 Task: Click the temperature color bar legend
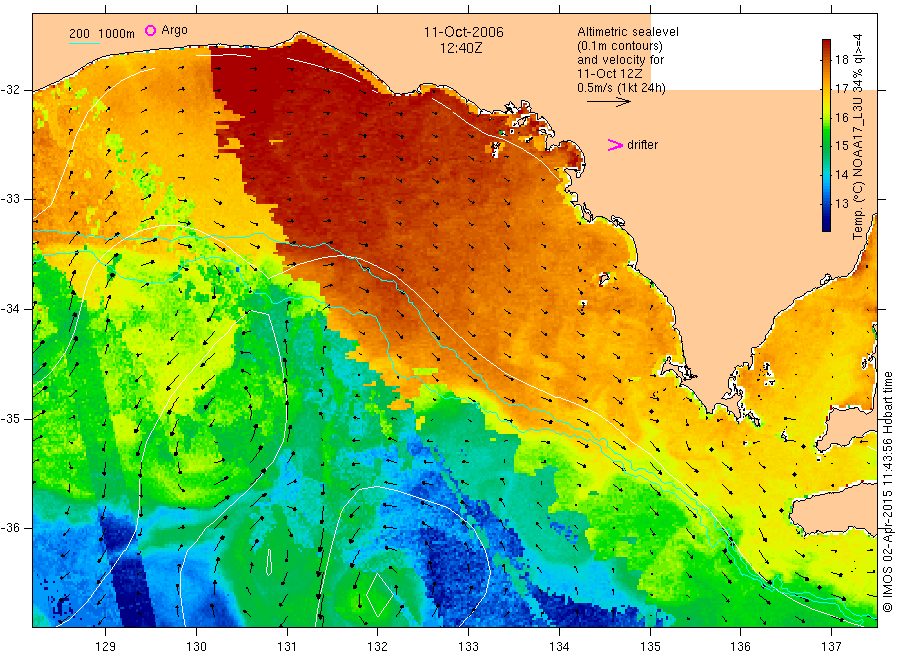826,135
